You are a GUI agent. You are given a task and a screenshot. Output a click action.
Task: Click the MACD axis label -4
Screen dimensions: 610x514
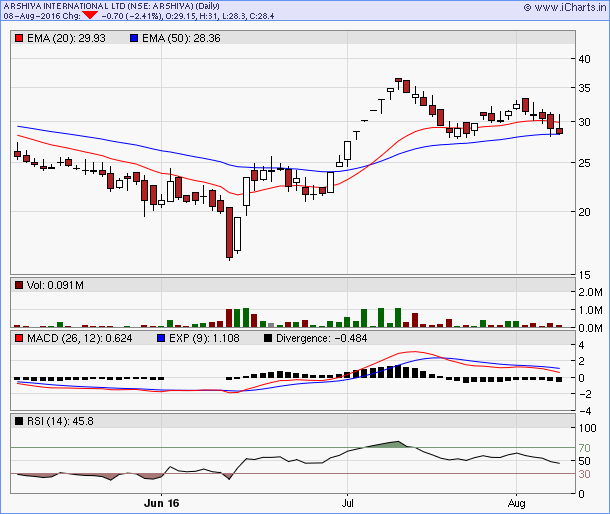pos(584,411)
